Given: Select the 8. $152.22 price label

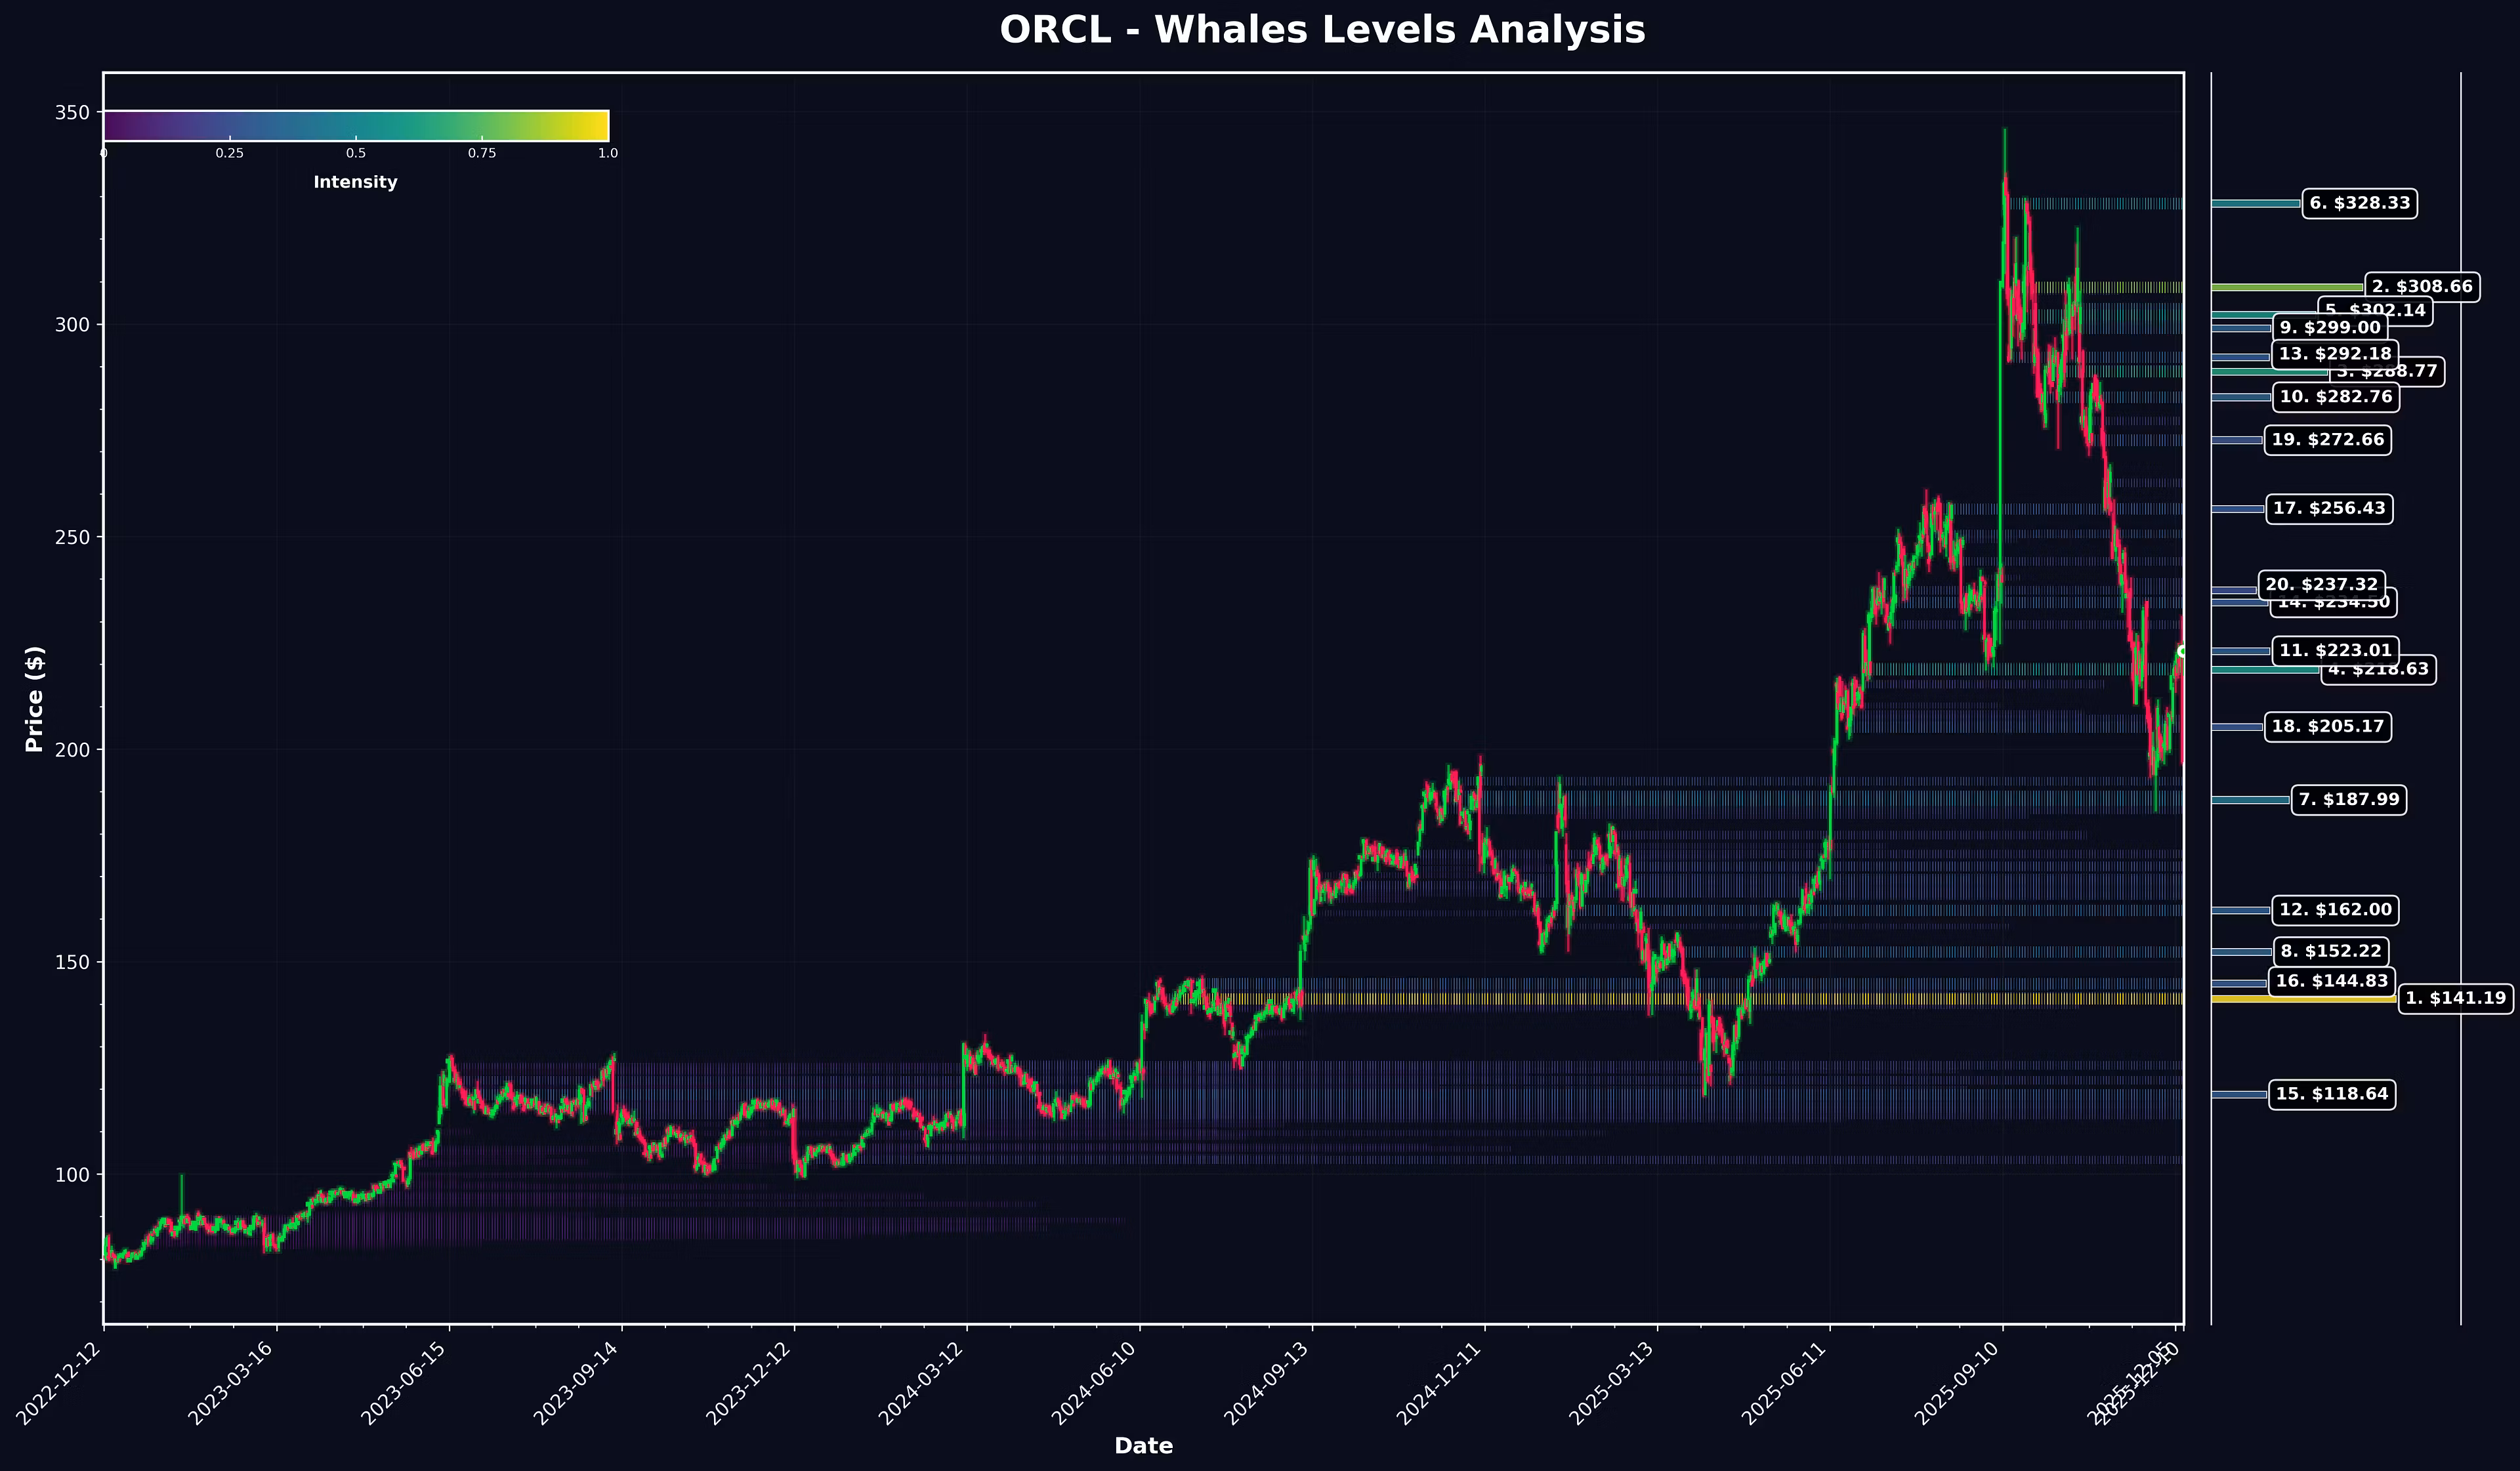Looking at the screenshot, I should click(x=2330, y=951).
